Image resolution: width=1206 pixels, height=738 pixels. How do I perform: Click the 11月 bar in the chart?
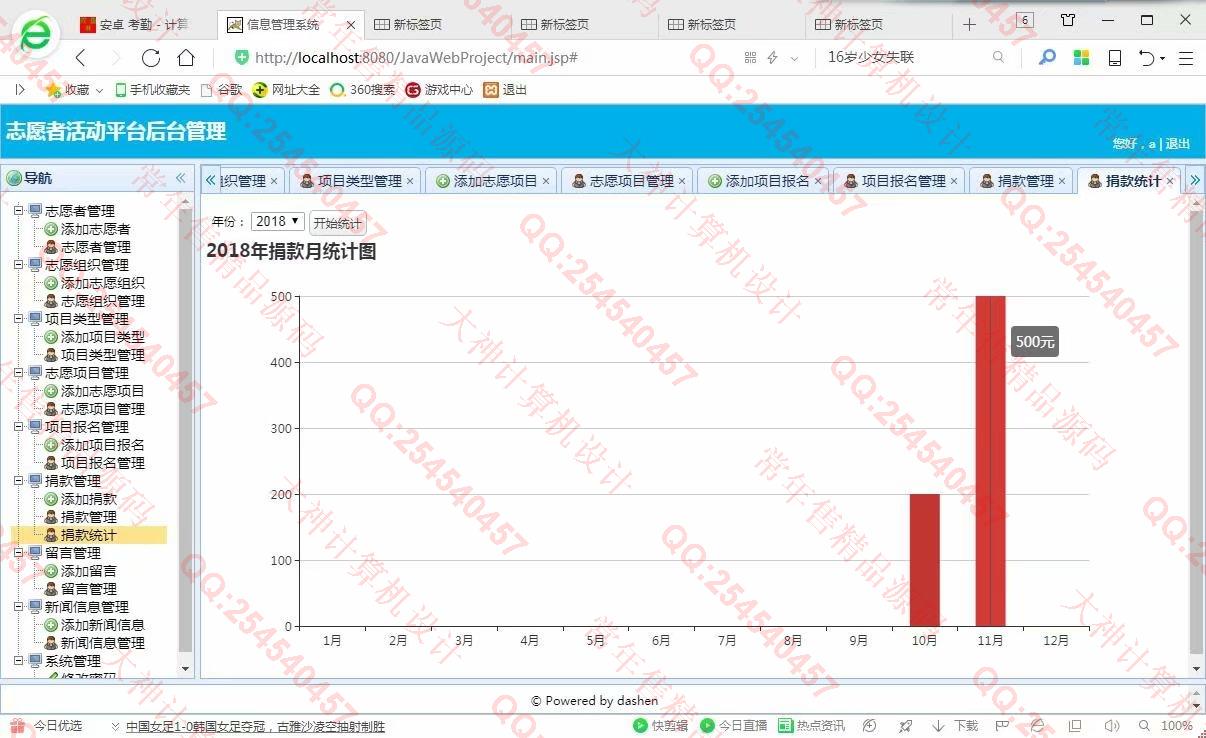[990, 461]
